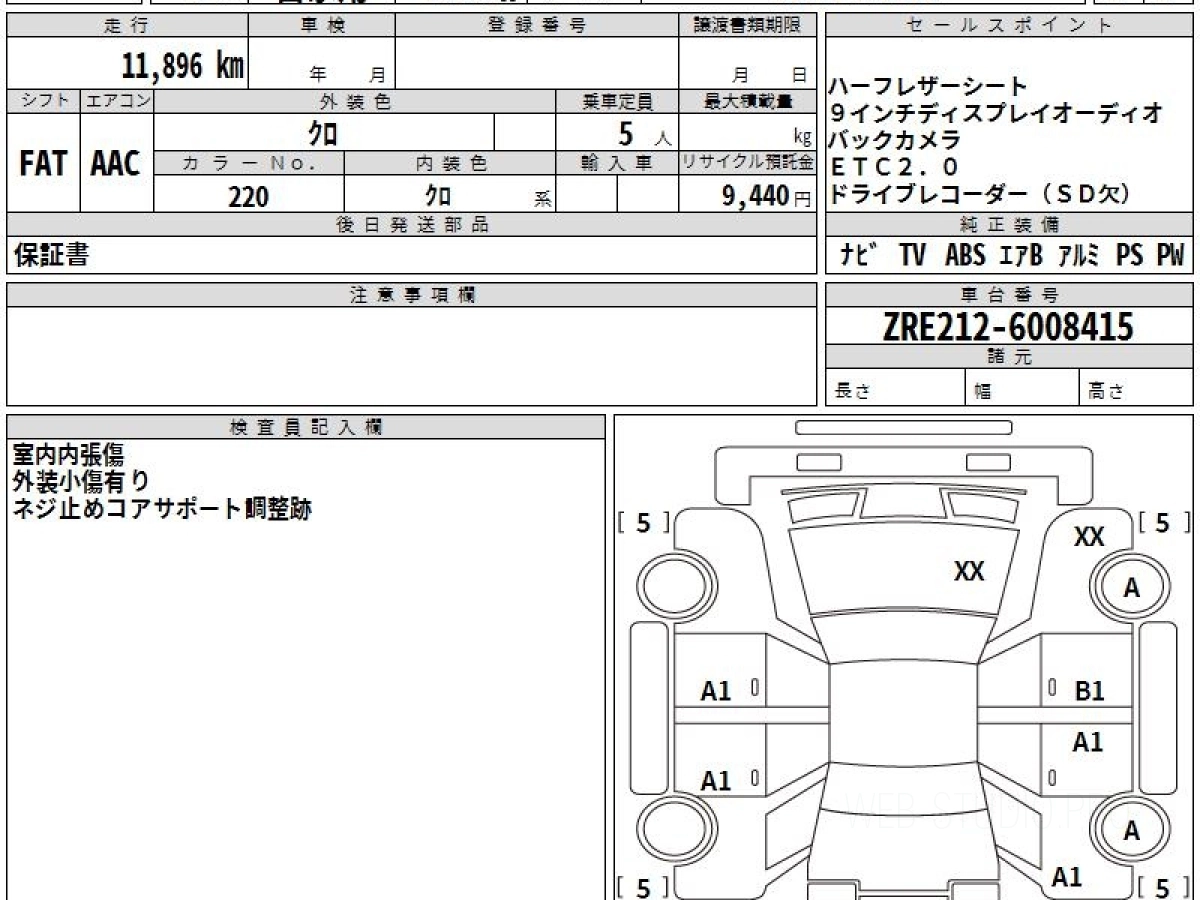Click the color number 220

point(249,197)
